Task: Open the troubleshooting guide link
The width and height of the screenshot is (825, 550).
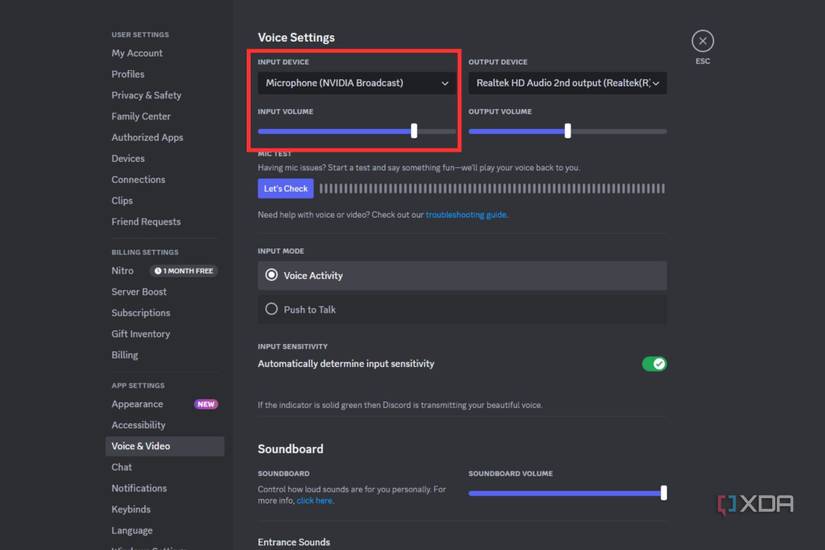Action: pos(466,215)
